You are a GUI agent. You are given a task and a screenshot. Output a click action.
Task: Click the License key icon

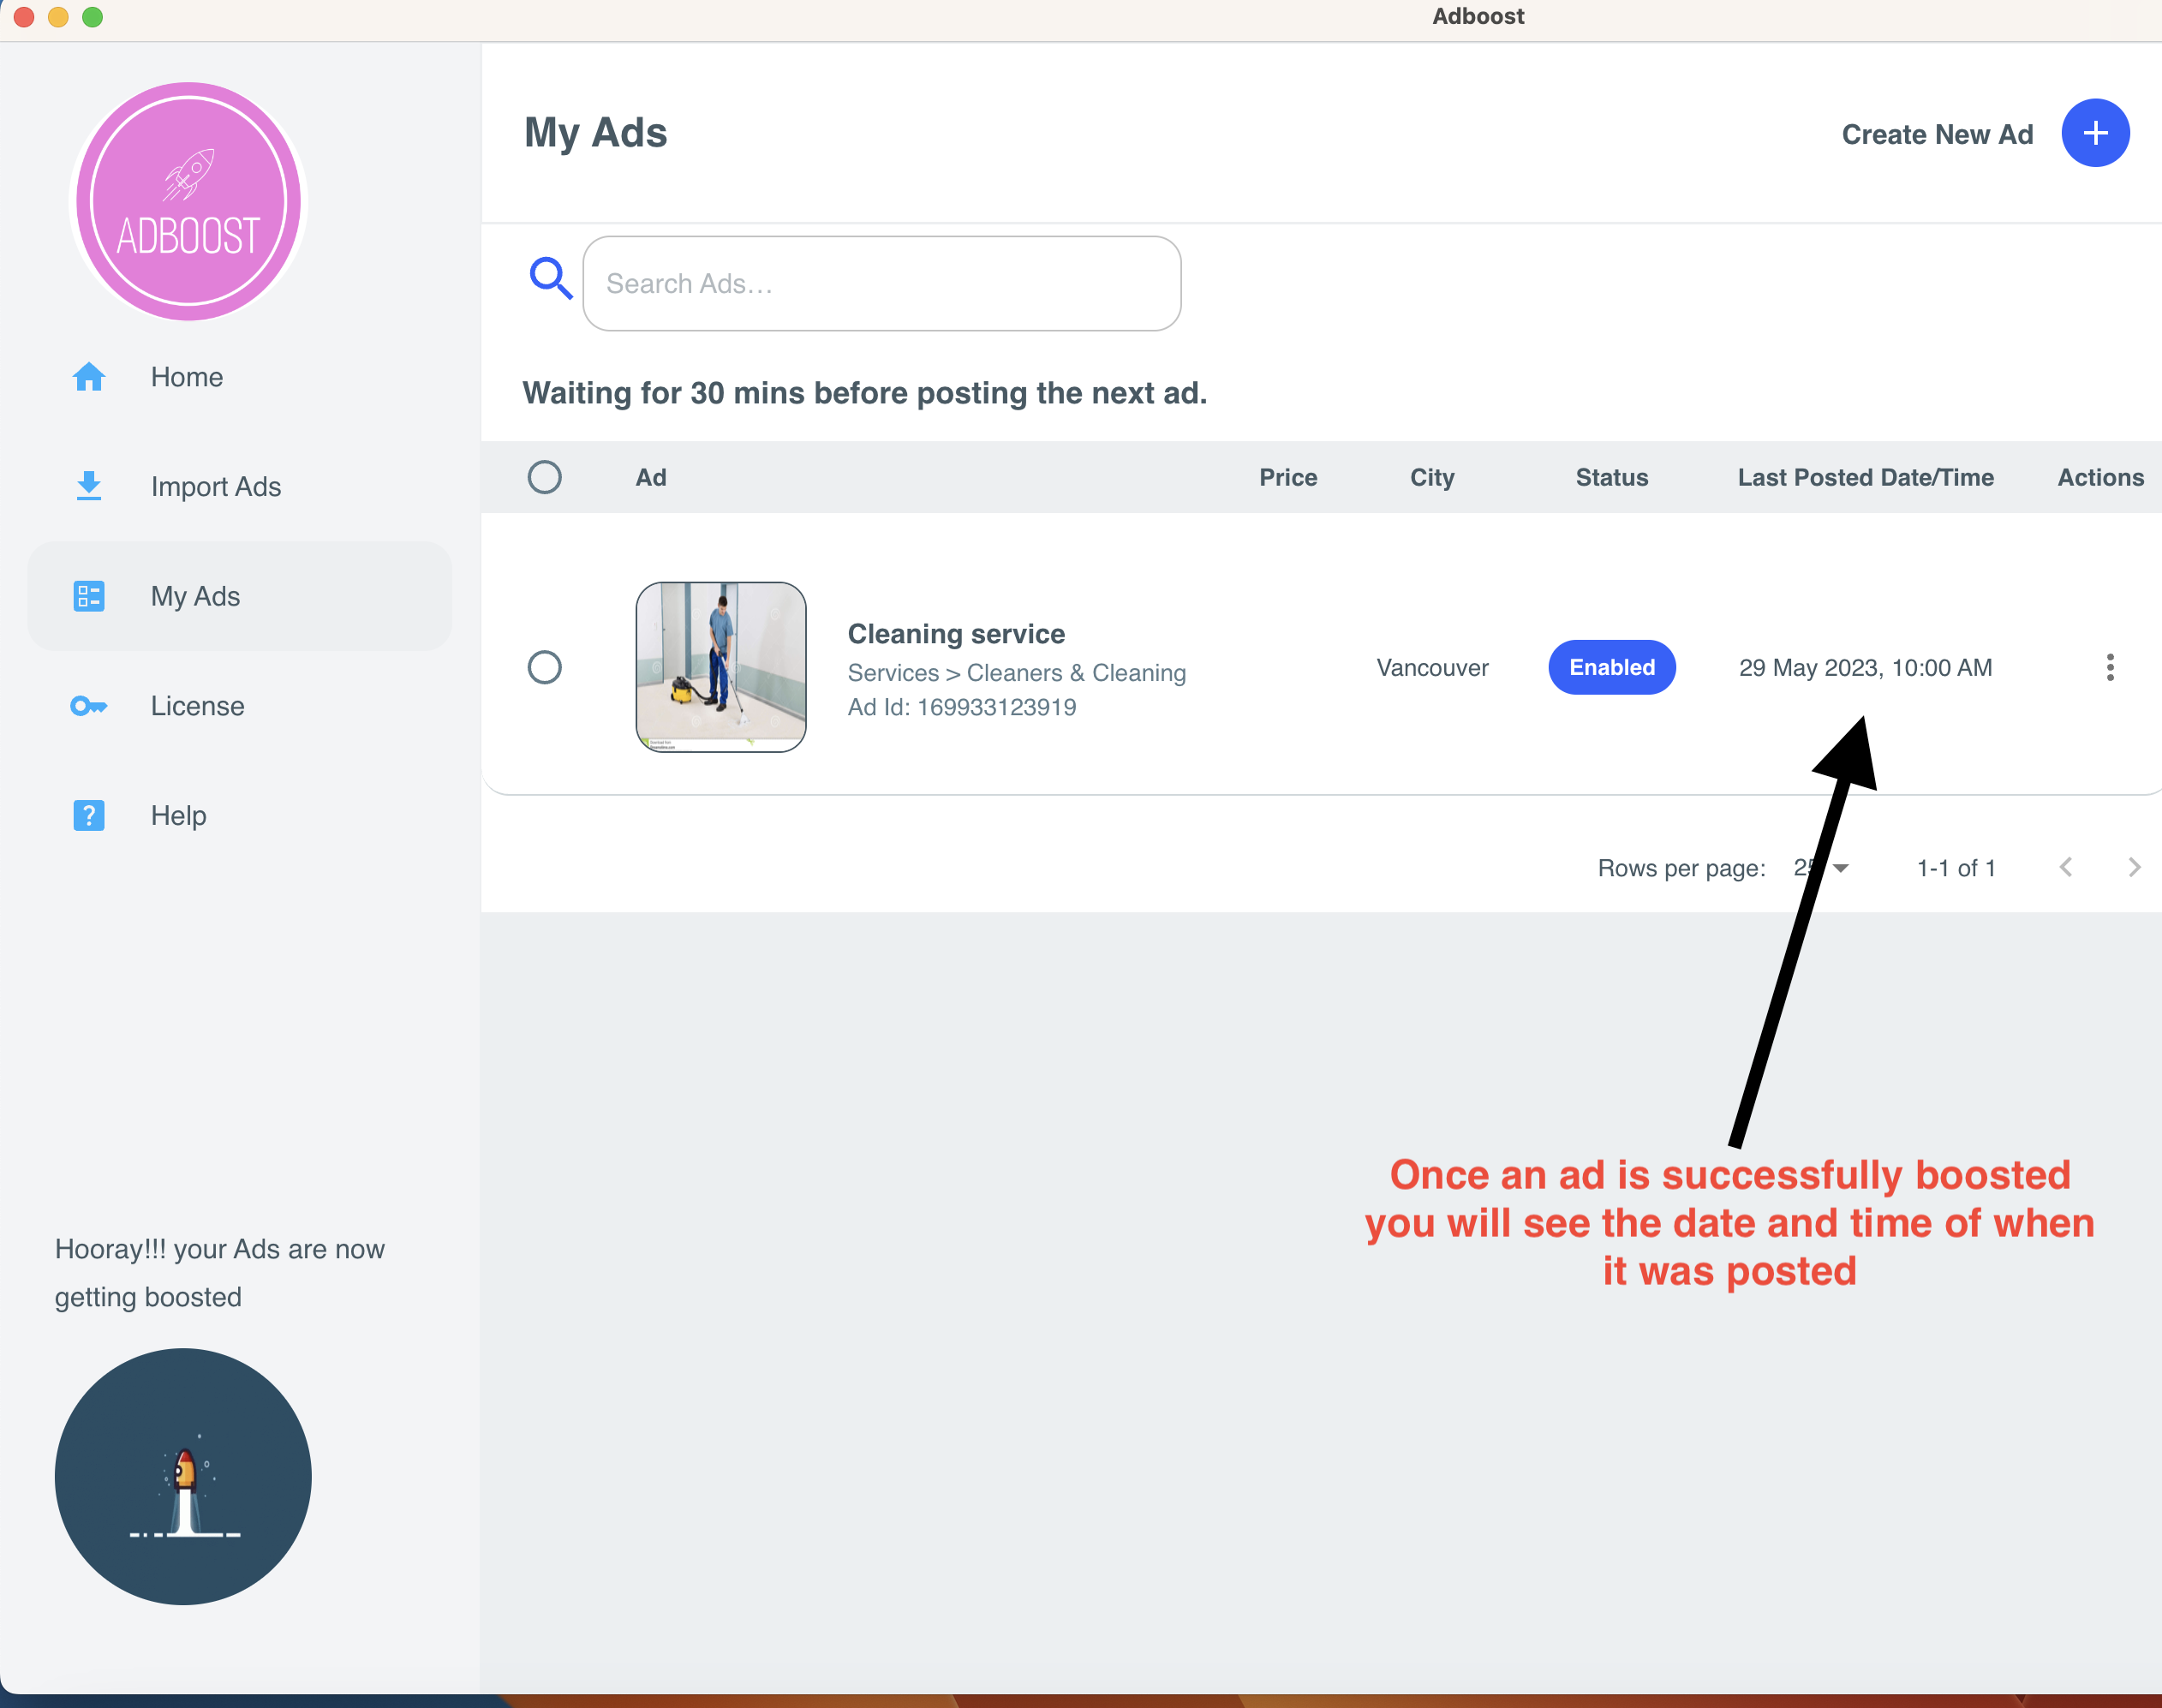click(x=87, y=704)
